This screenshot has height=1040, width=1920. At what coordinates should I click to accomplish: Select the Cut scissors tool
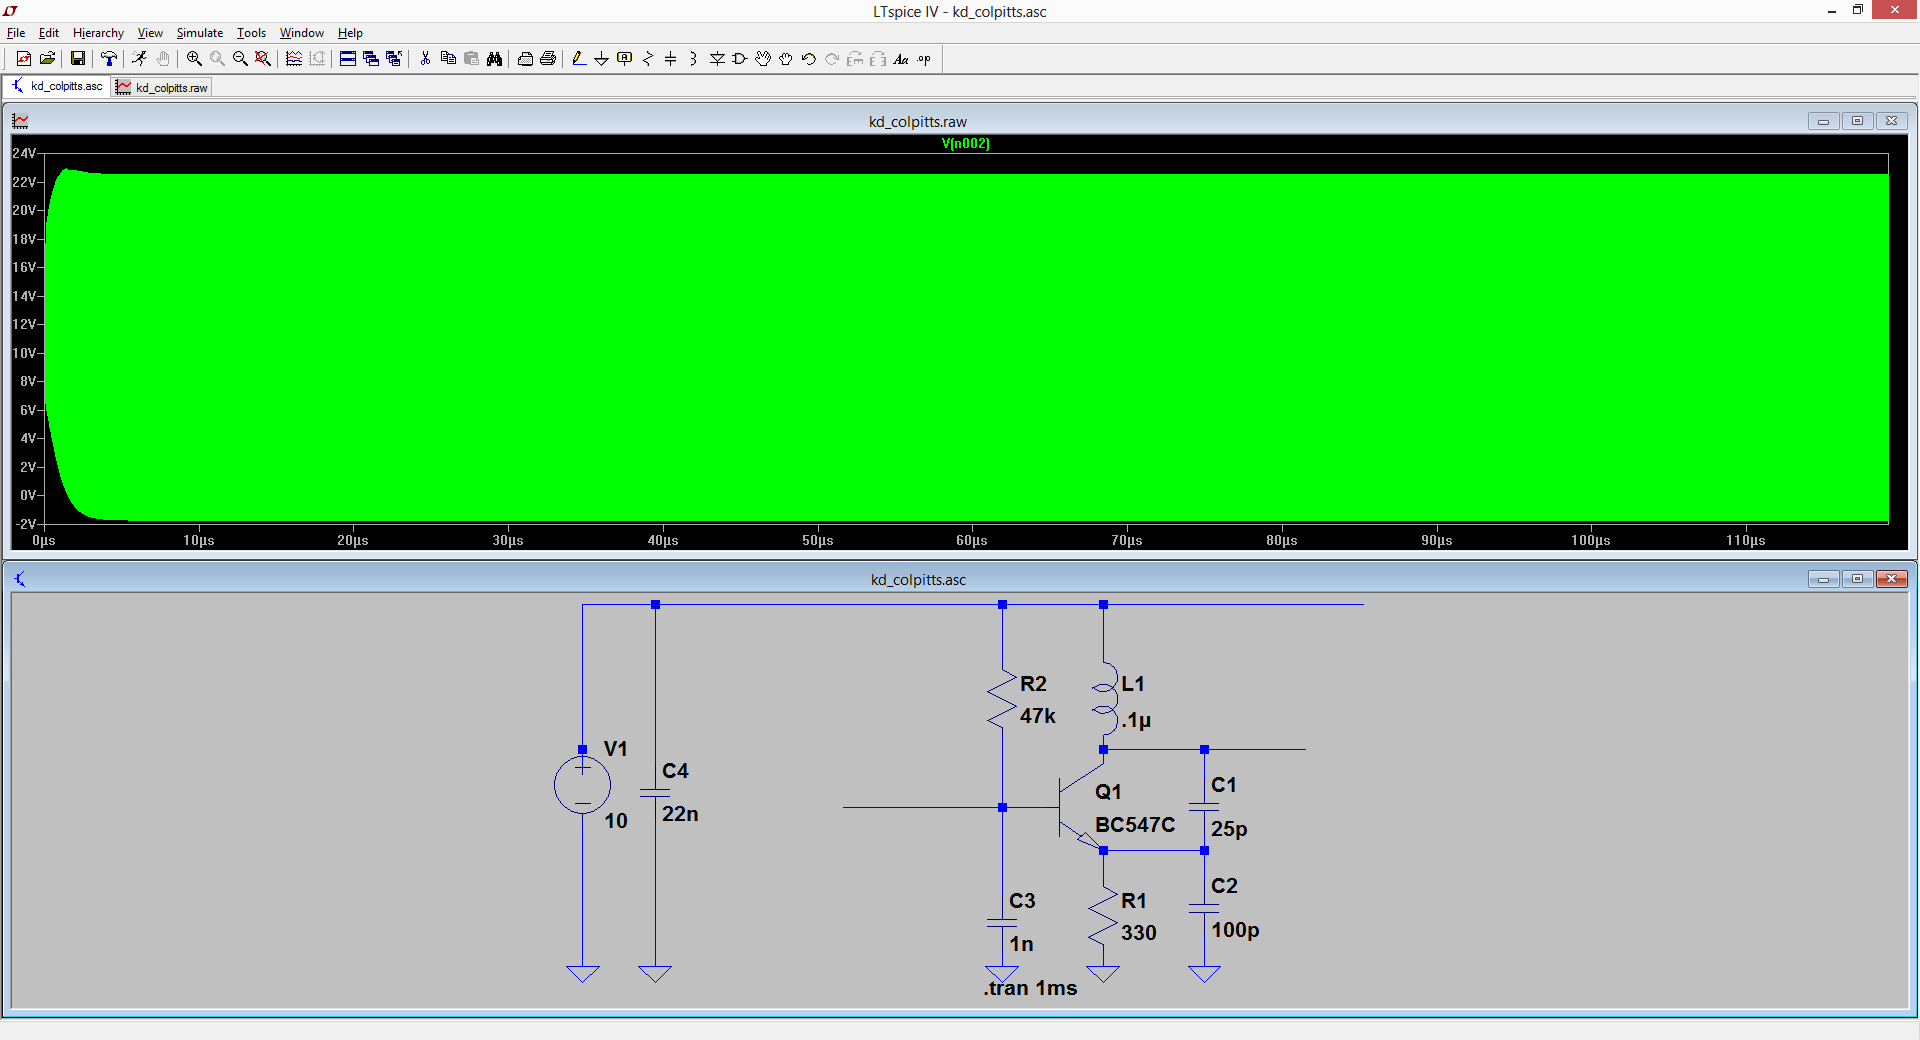pos(425,59)
